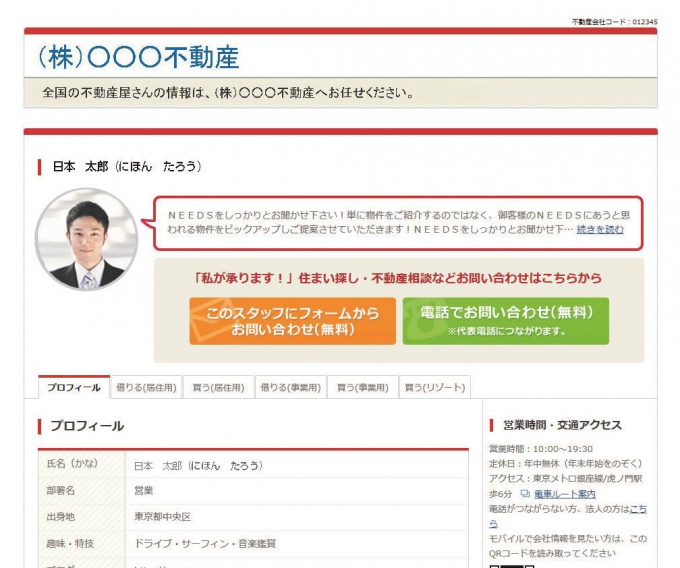The height and width of the screenshot is (568, 680).
Task: Click the こちら link for corporate callers
Action: [638, 509]
